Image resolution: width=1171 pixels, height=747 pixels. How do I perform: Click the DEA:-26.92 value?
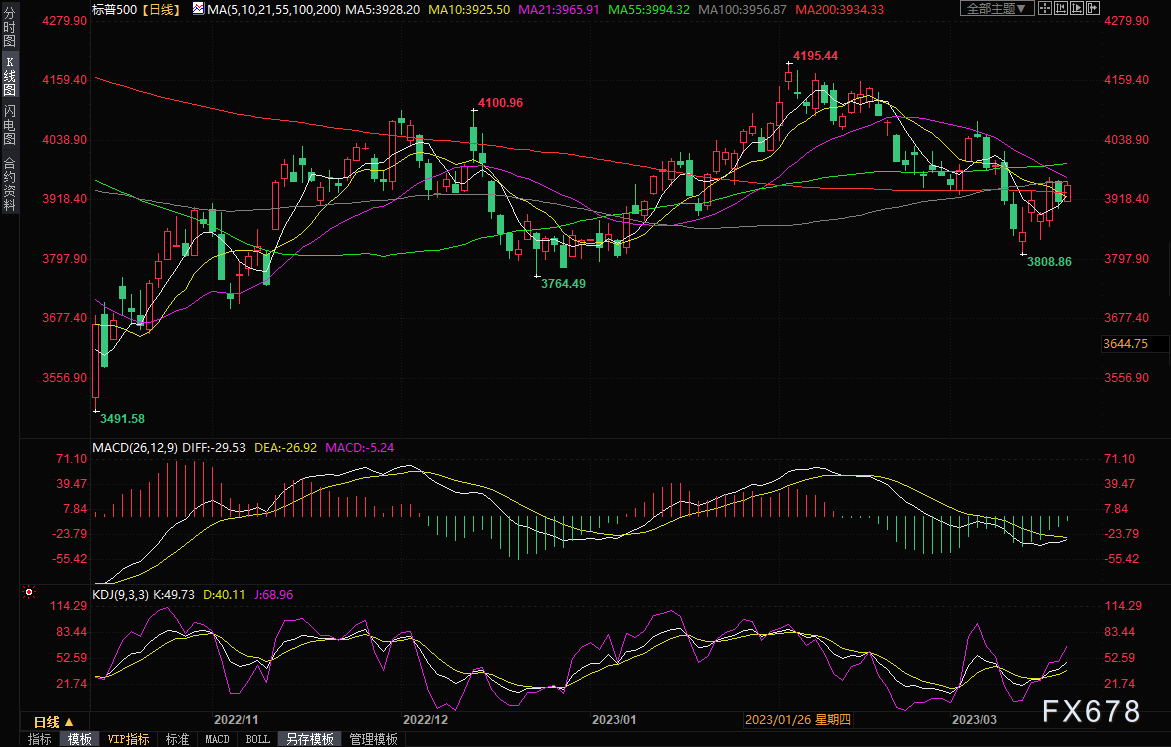coord(285,447)
